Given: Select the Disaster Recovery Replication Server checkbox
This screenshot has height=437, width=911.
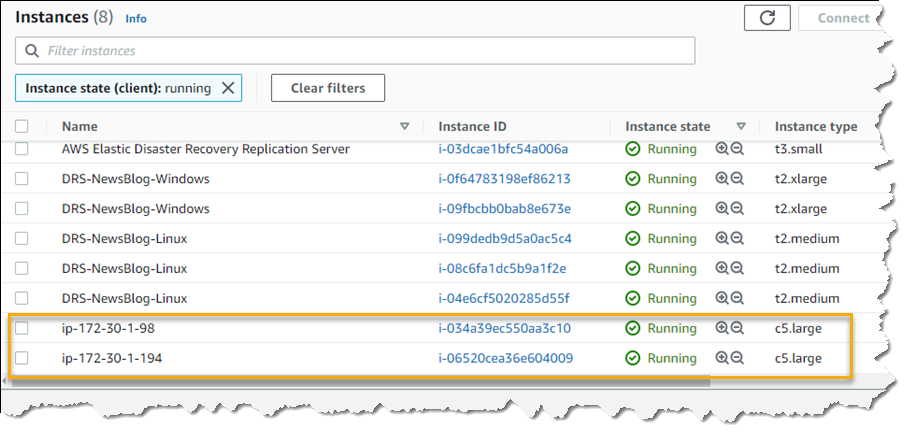Looking at the screenshot, I should pos(21,149).
